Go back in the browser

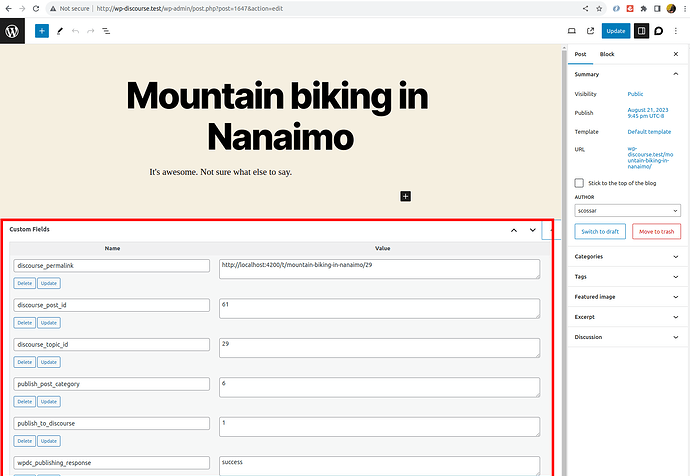(8, 8)
